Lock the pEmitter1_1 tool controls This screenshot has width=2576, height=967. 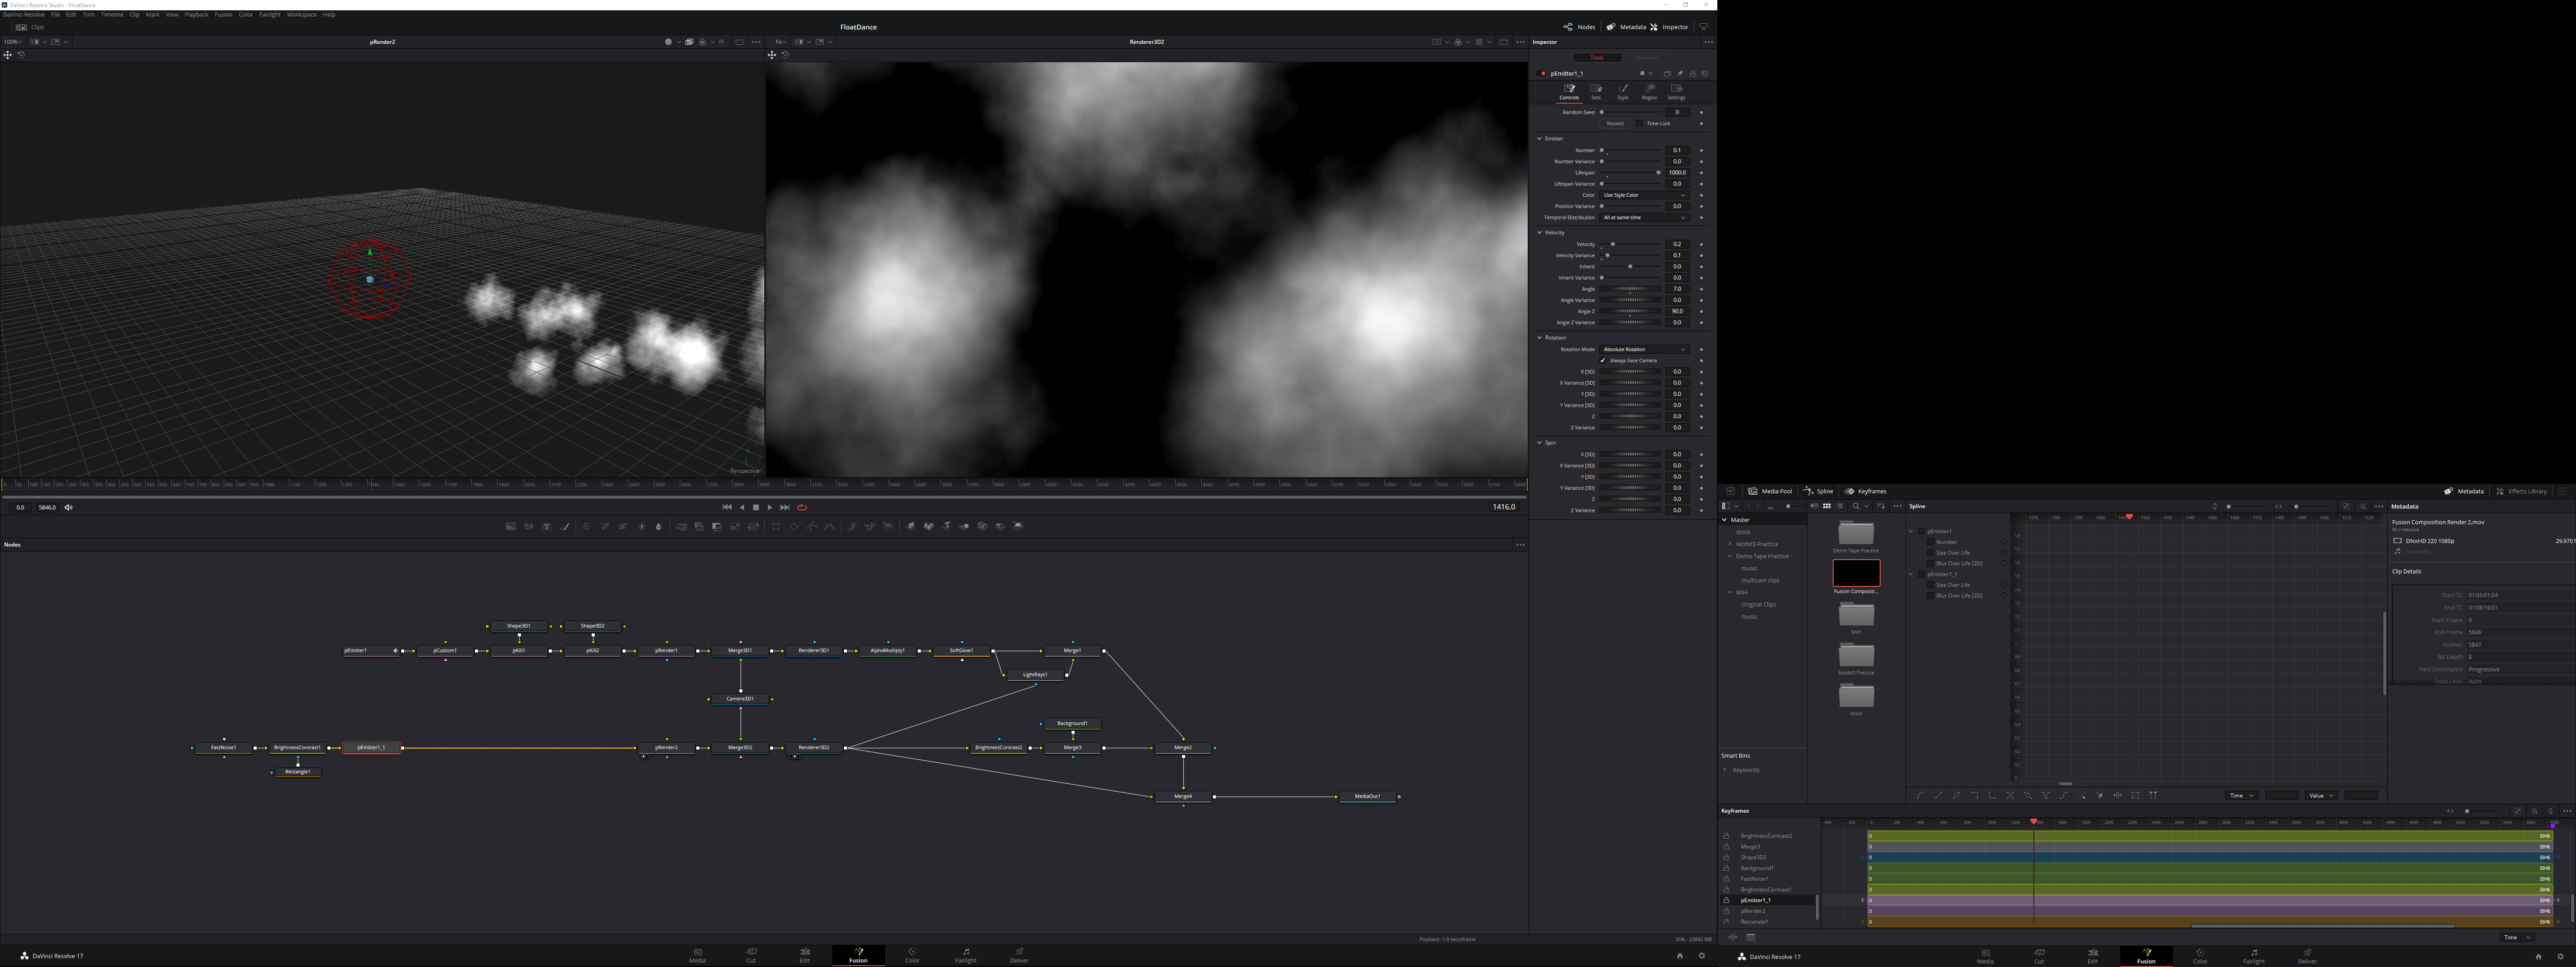point(1693,74)
